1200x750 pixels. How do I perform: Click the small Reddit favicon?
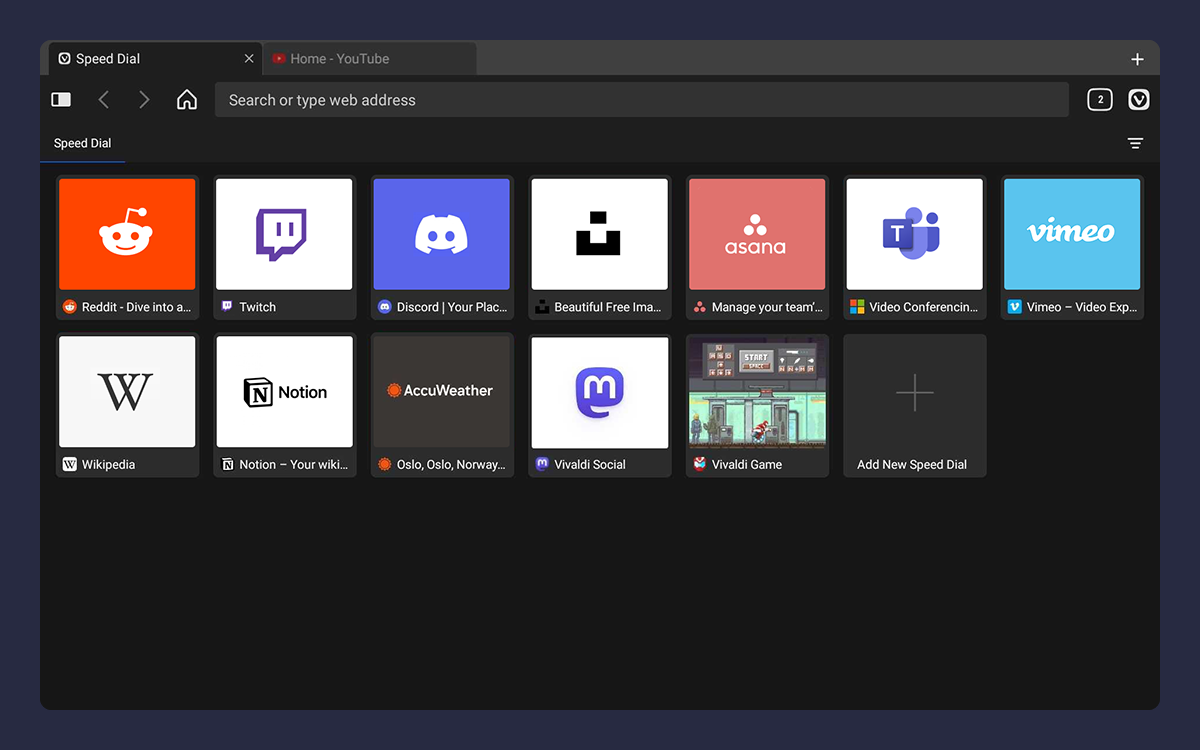click(70, 307)
